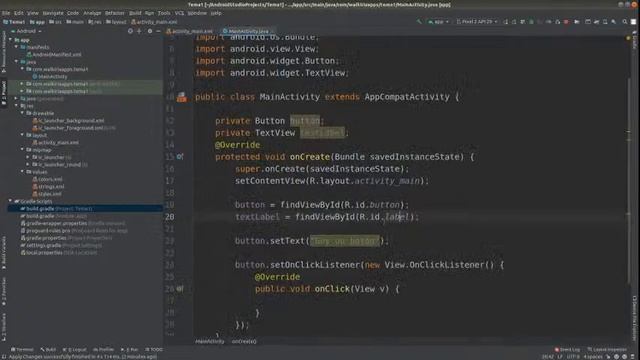Click the red Stop icon in toolbar
The image size is (640, 360).
(566, 21)
